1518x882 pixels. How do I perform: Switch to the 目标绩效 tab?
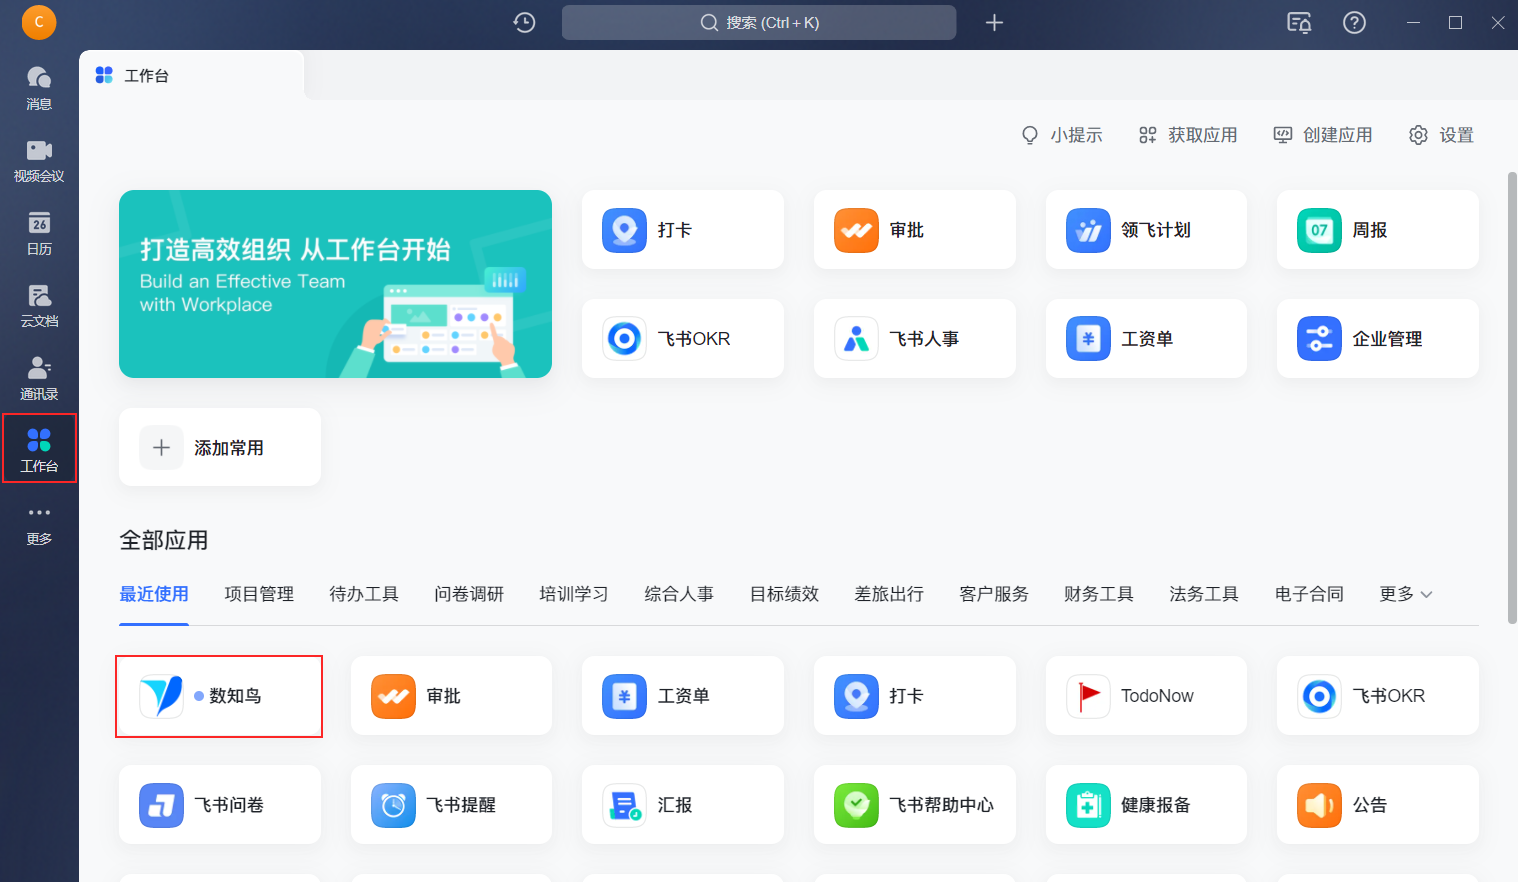(x=784, y=594)
